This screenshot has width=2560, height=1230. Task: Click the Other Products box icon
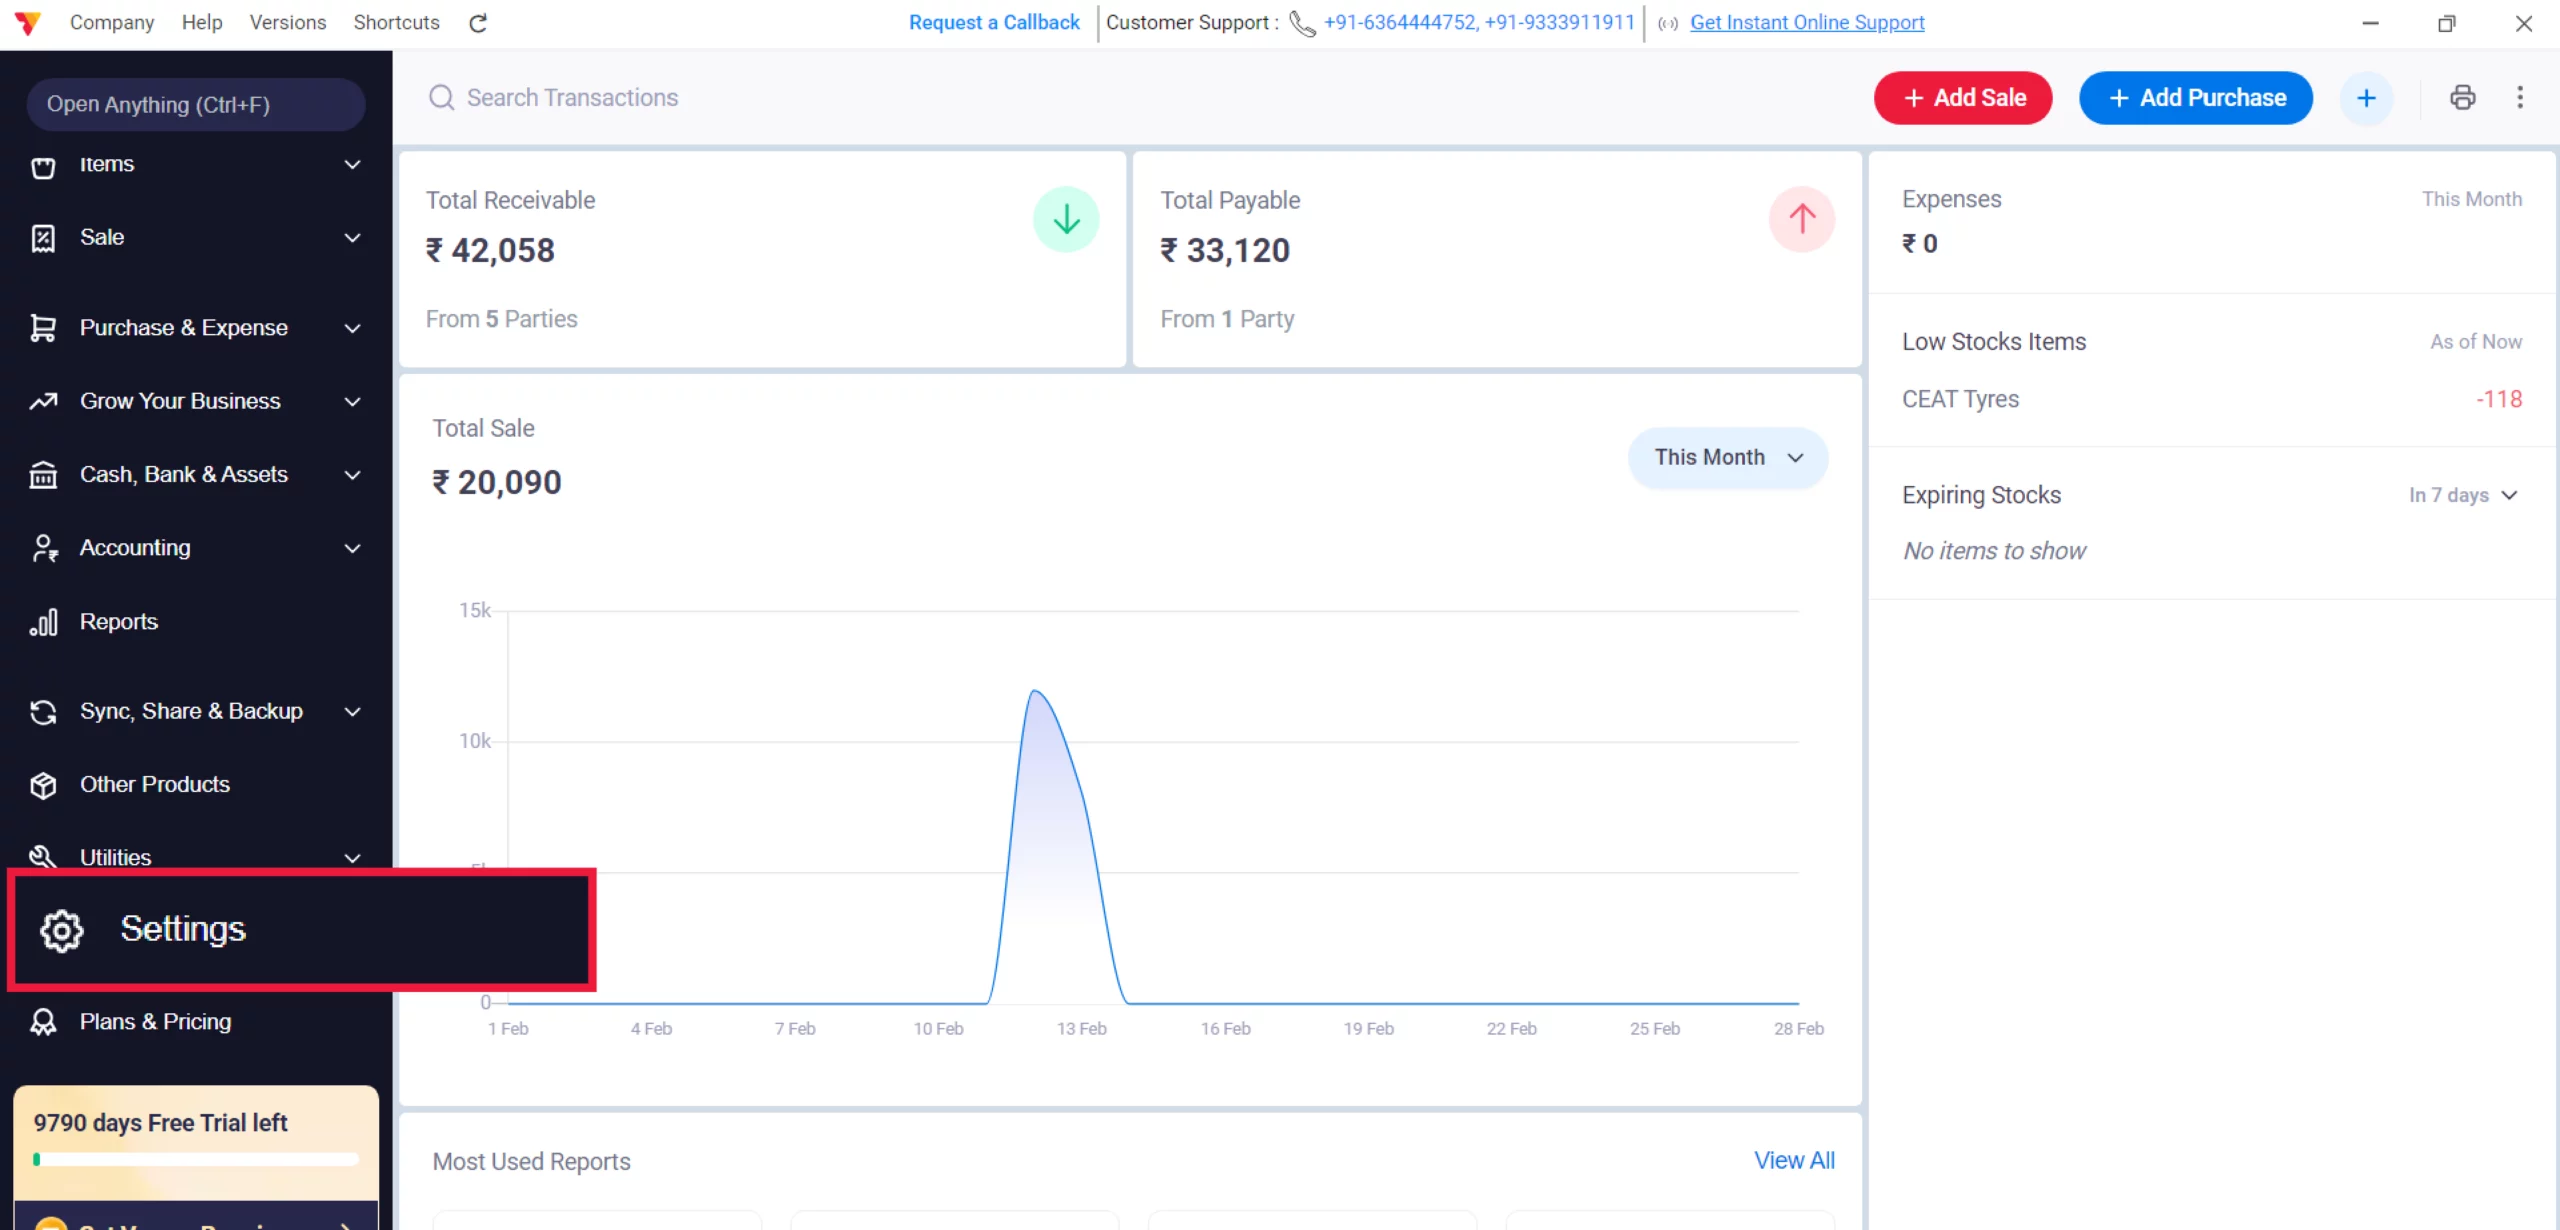tap(43, 785)
